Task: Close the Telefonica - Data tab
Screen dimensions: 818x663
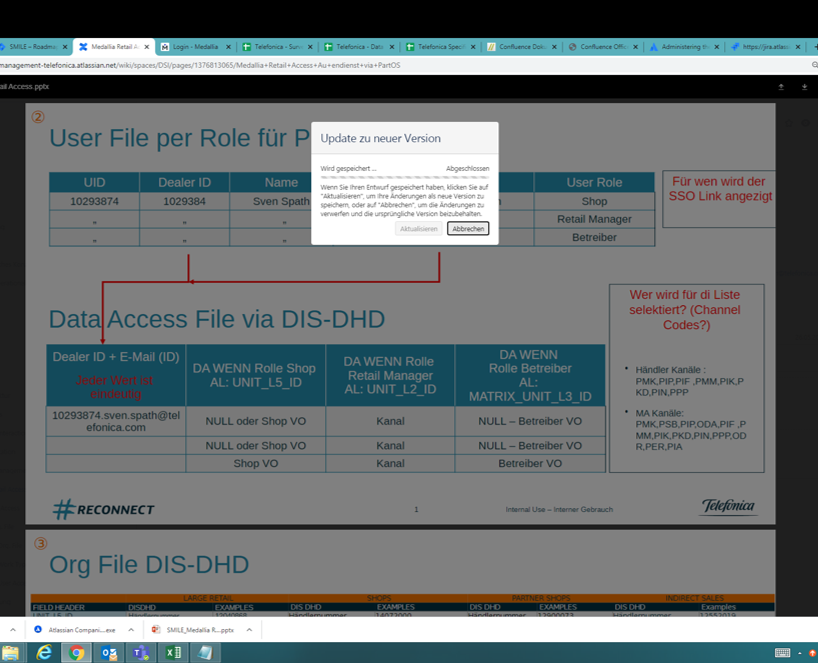Action: (x=392, y=47)
